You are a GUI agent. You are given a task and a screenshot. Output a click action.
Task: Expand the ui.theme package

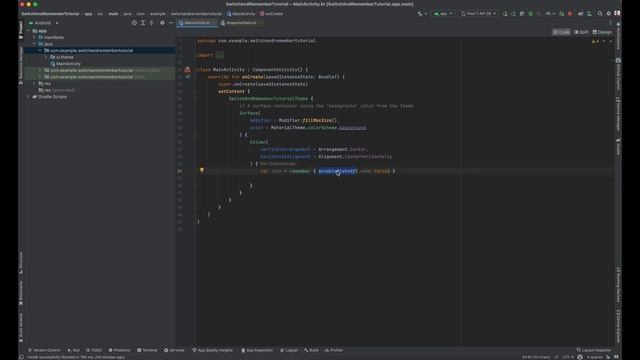coord(46,57)
